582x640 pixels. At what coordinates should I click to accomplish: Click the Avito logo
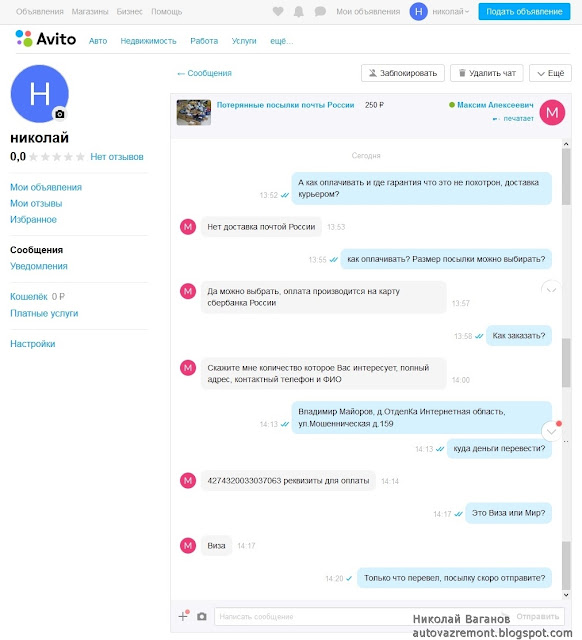tap(46, 39)
